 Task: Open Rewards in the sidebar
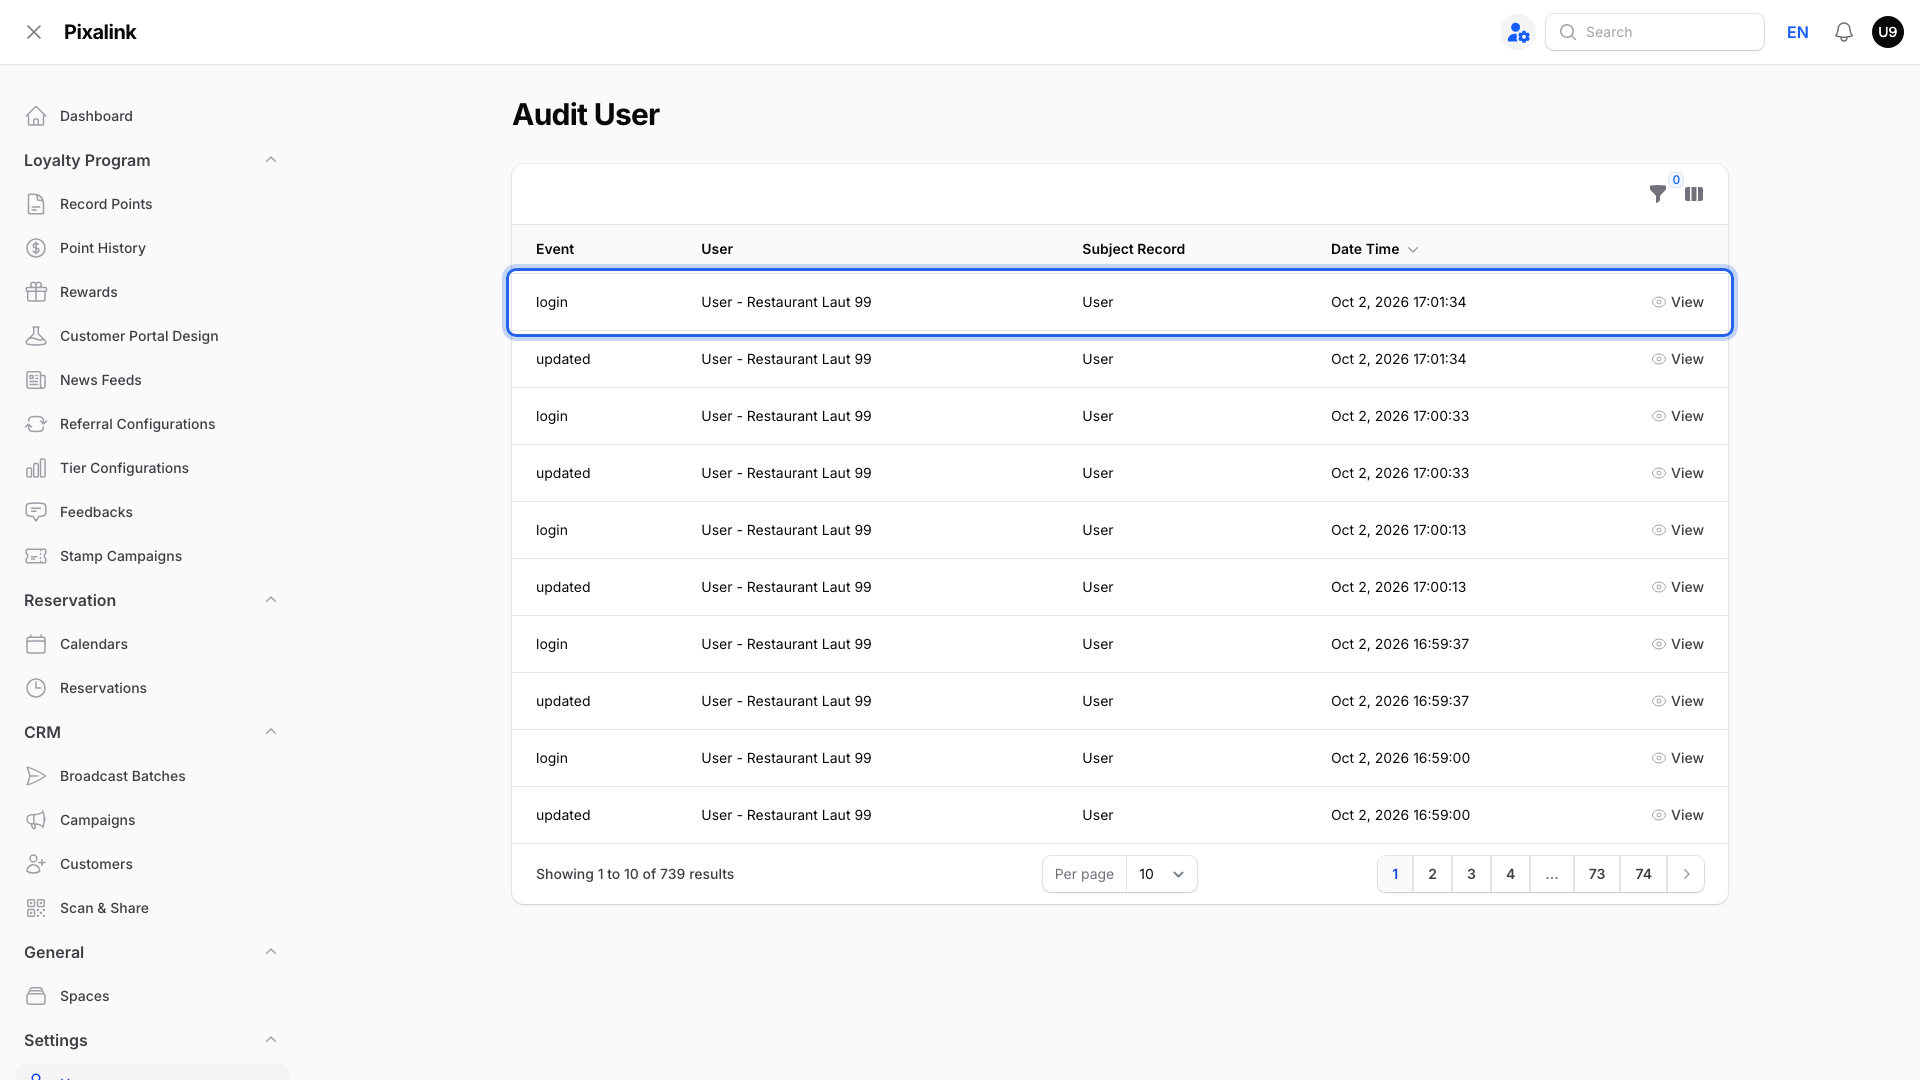pyautogui.click(x=88, y=292)
